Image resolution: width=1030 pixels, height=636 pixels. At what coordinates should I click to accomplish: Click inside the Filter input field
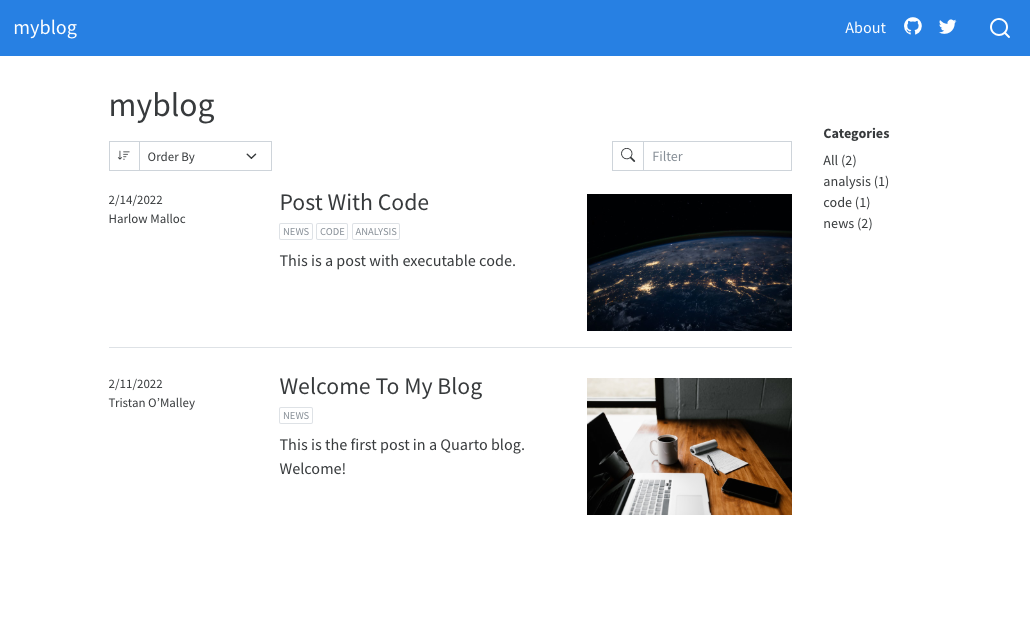pos(717,155)
